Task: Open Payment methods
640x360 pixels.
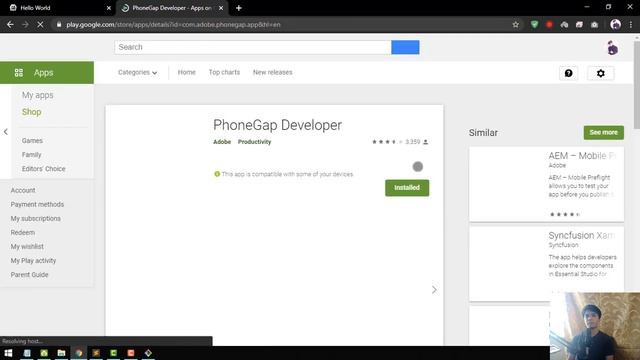Action: (x=37, y=204)
